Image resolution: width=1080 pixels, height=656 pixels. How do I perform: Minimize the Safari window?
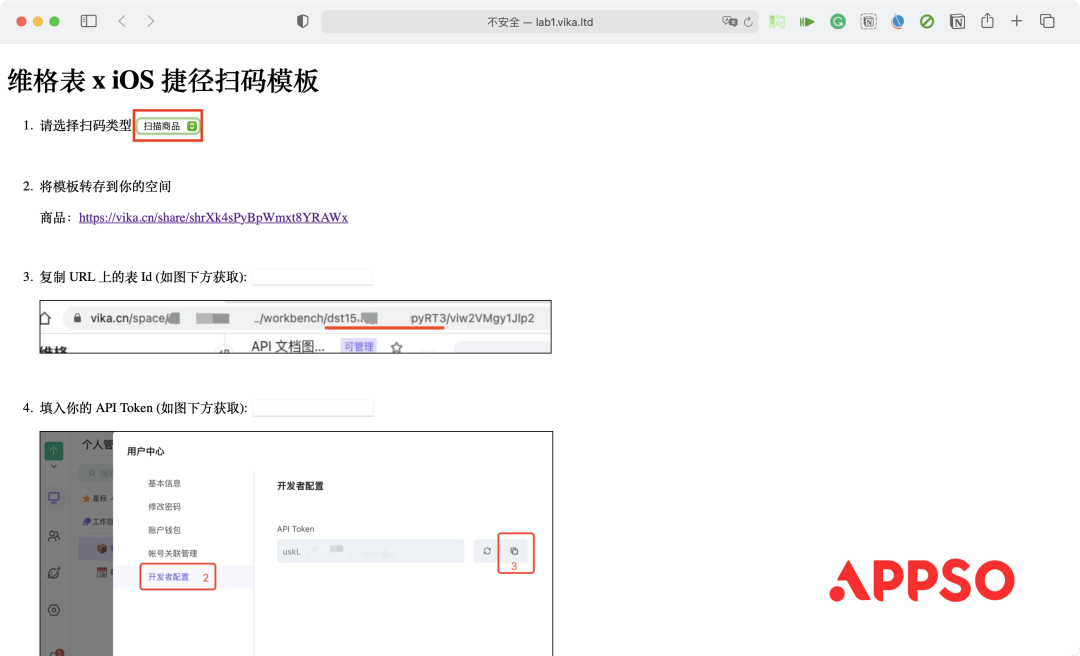[x=38, y=21]
